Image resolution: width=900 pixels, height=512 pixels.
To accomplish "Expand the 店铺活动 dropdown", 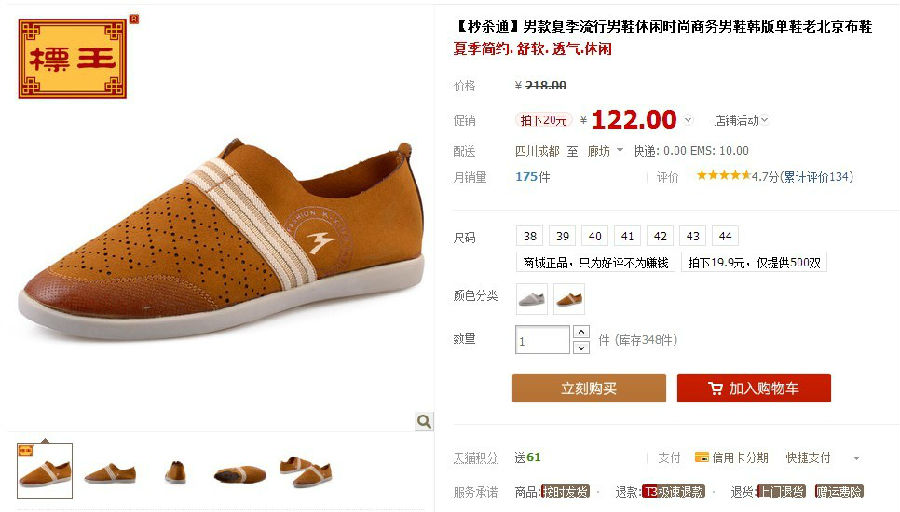I will click(x=741, y=121).
